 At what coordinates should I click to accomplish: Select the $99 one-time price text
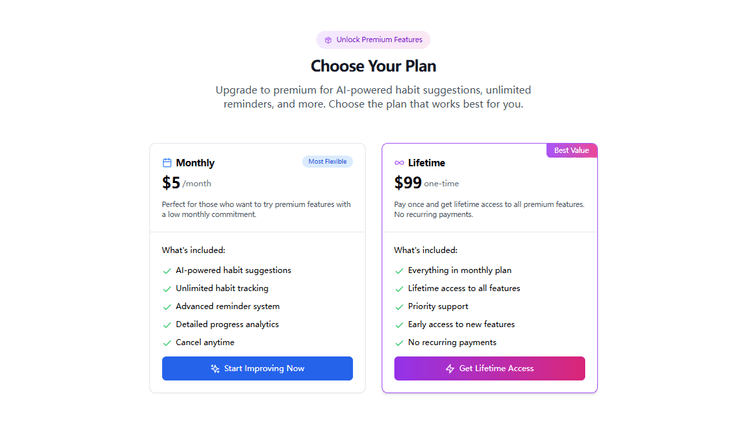407,183
